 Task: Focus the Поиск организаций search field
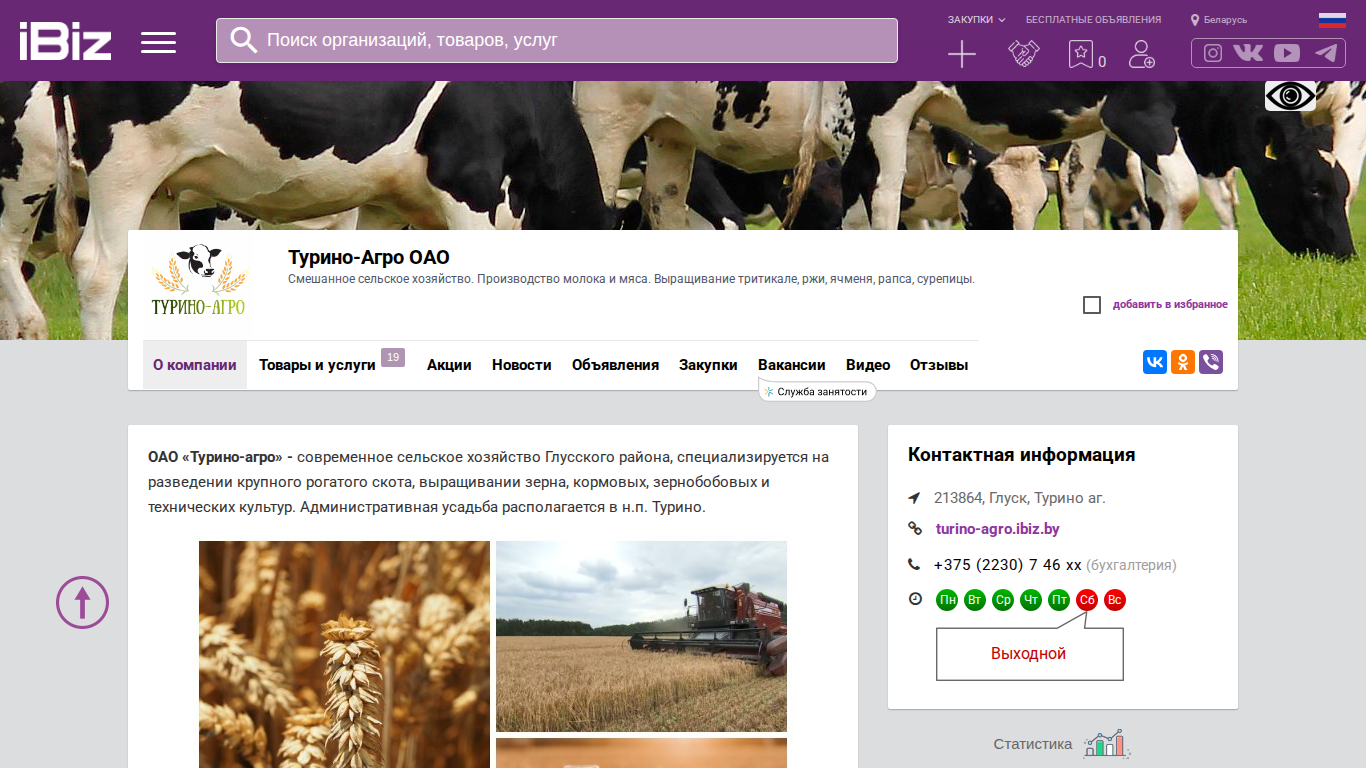pyautogui.click(x=557, y=40)
